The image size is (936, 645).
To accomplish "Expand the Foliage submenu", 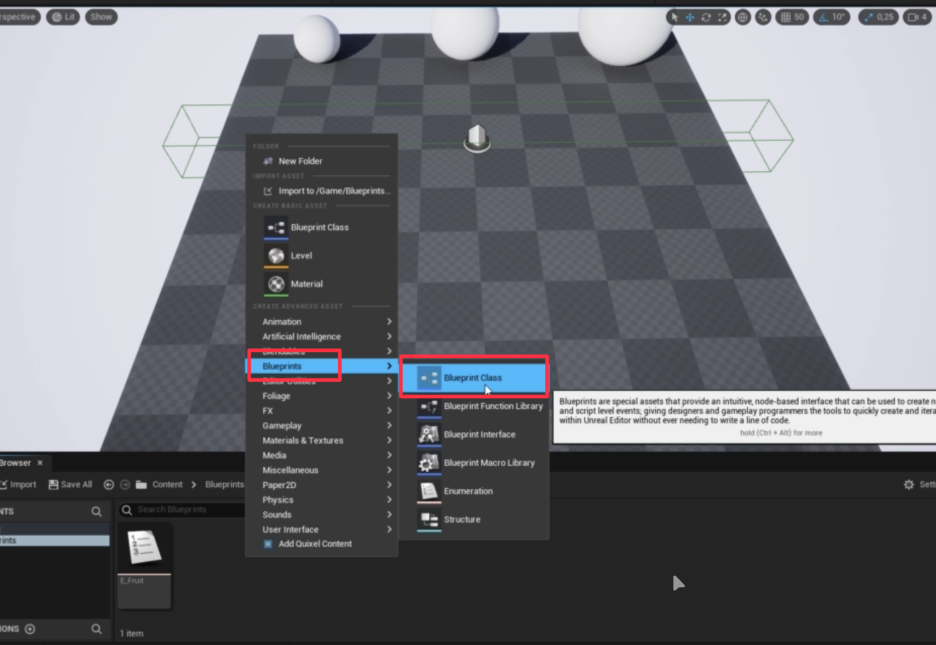I will [x=322, y=396].
